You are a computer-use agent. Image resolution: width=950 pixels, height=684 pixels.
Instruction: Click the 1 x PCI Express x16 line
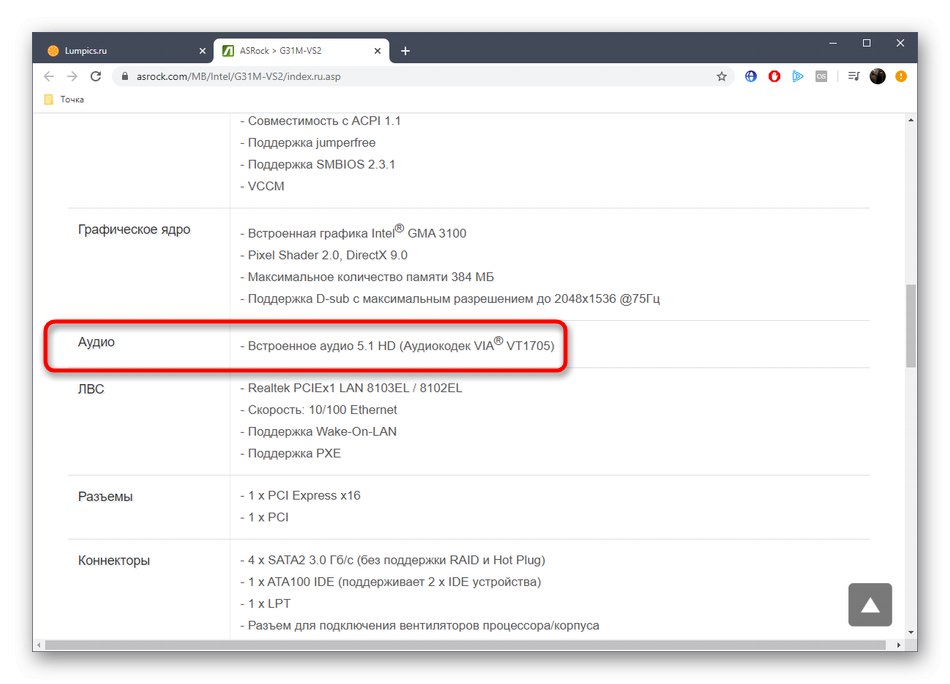300,496
